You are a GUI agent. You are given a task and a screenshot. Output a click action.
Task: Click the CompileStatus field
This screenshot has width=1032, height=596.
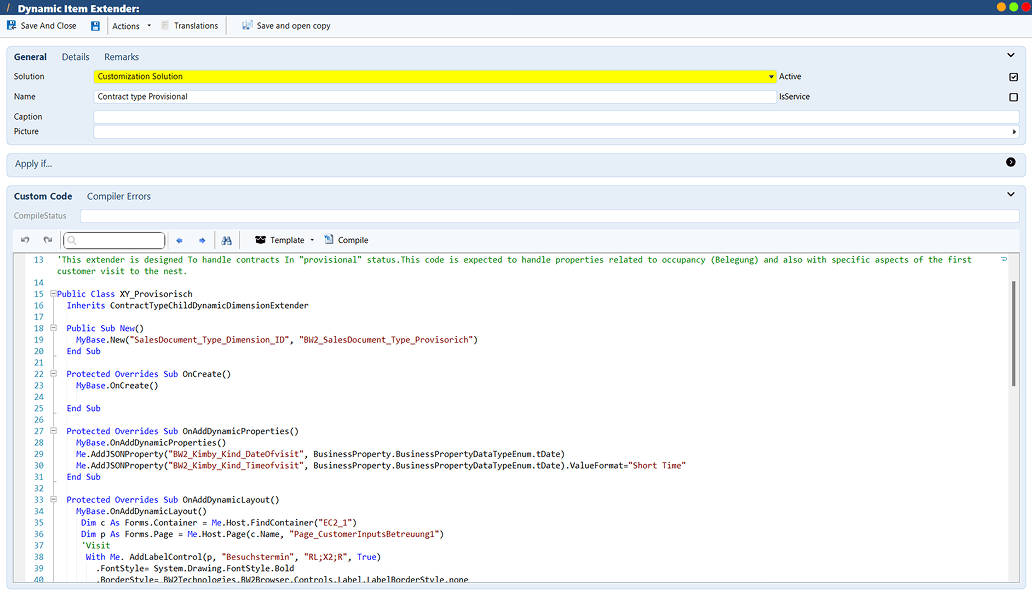tap(550, 216)
